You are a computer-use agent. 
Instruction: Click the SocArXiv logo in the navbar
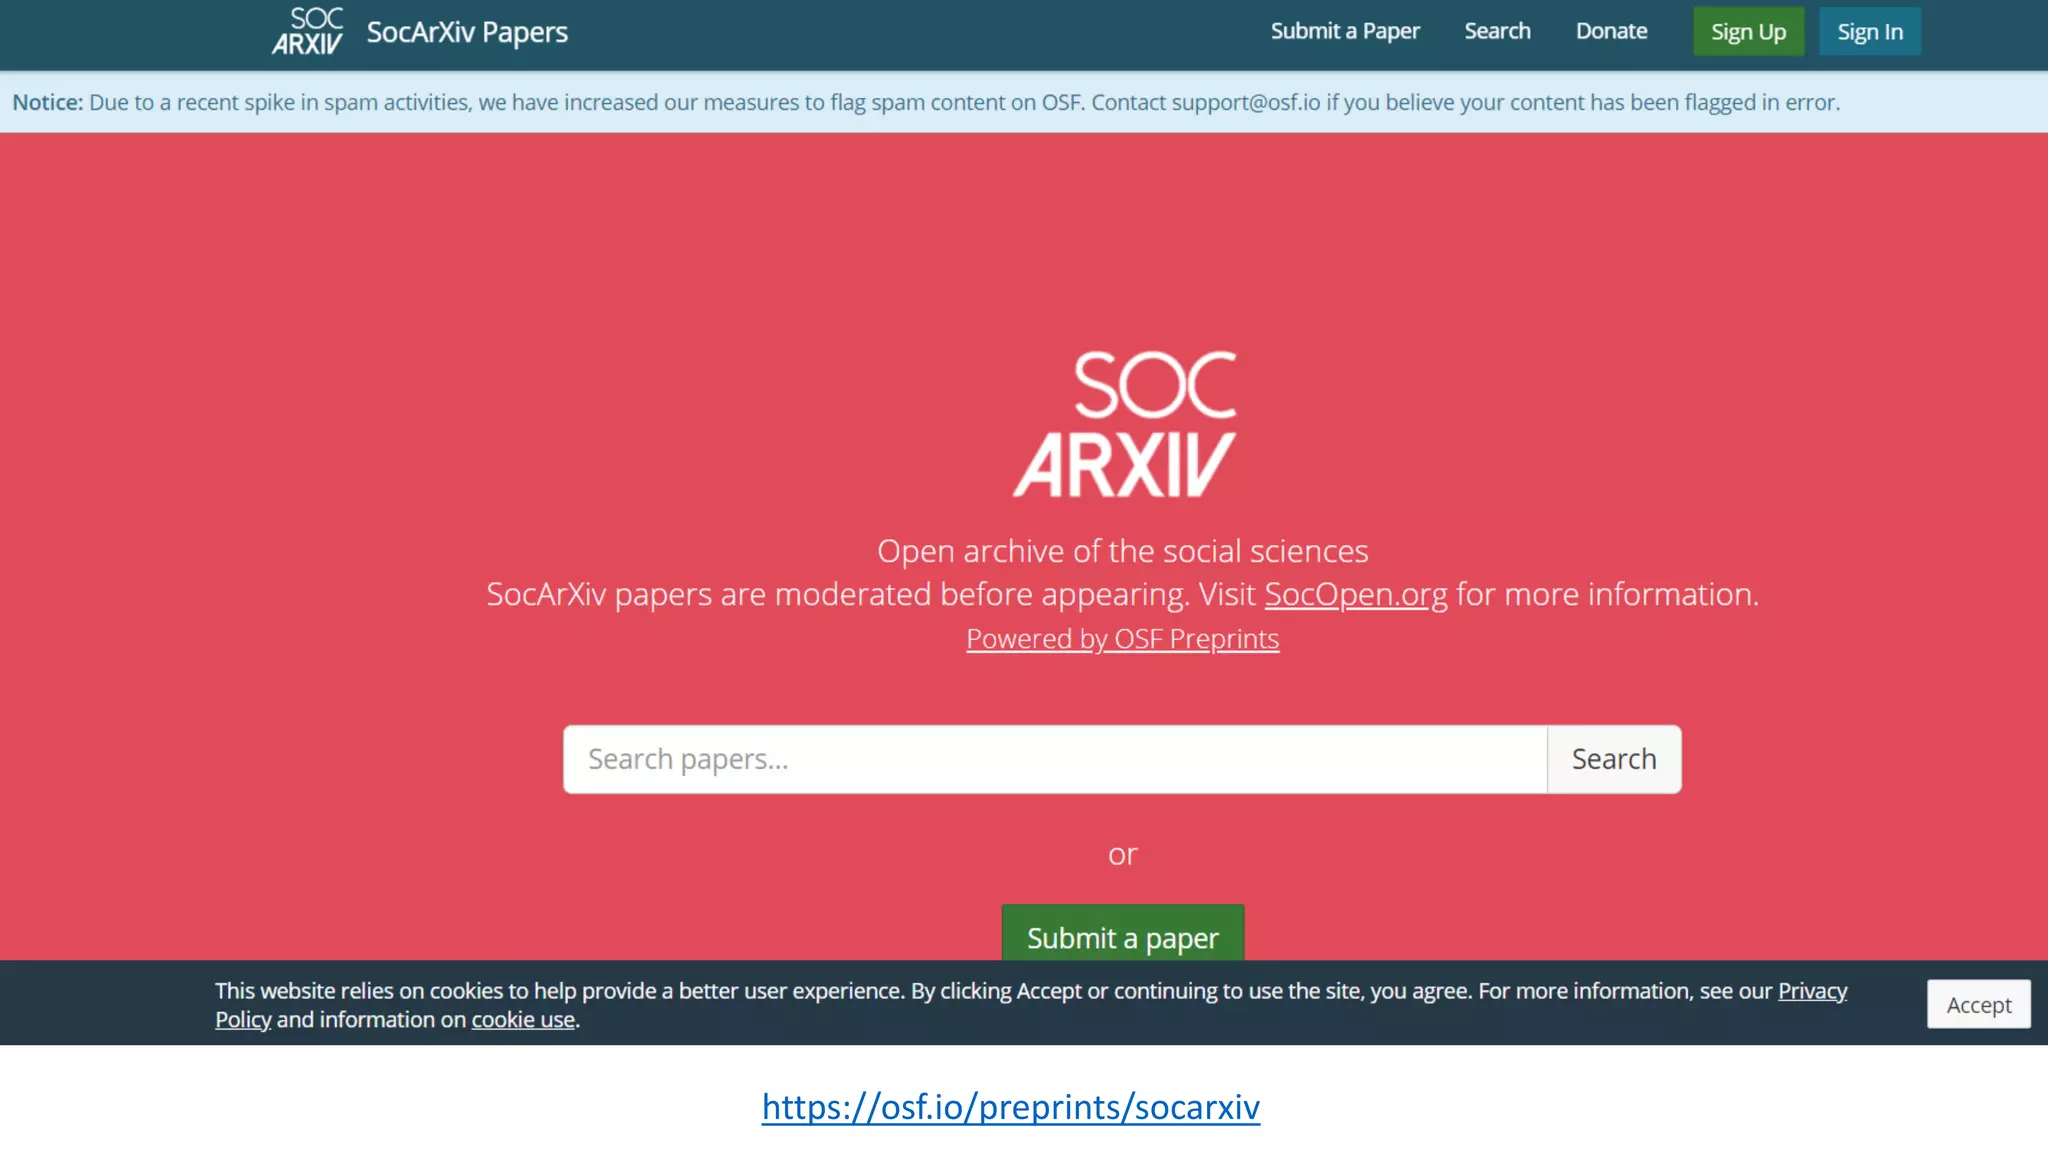[x=307, y=31]
